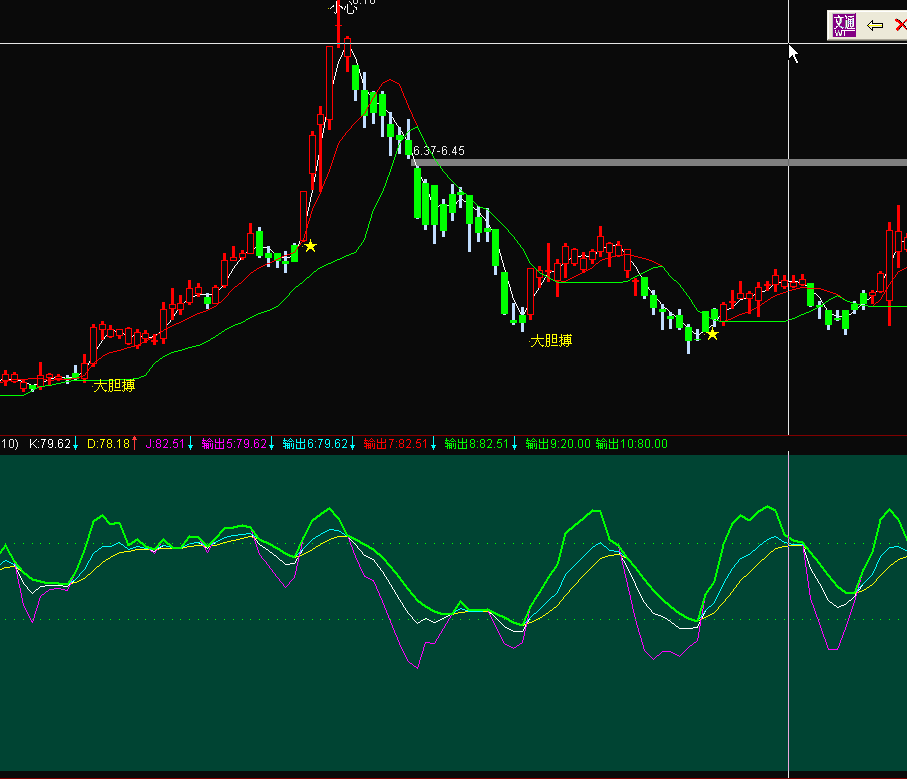Click the magenta J:82.51 indicator value
Viewport: 907px width, 779px height.
166,444
